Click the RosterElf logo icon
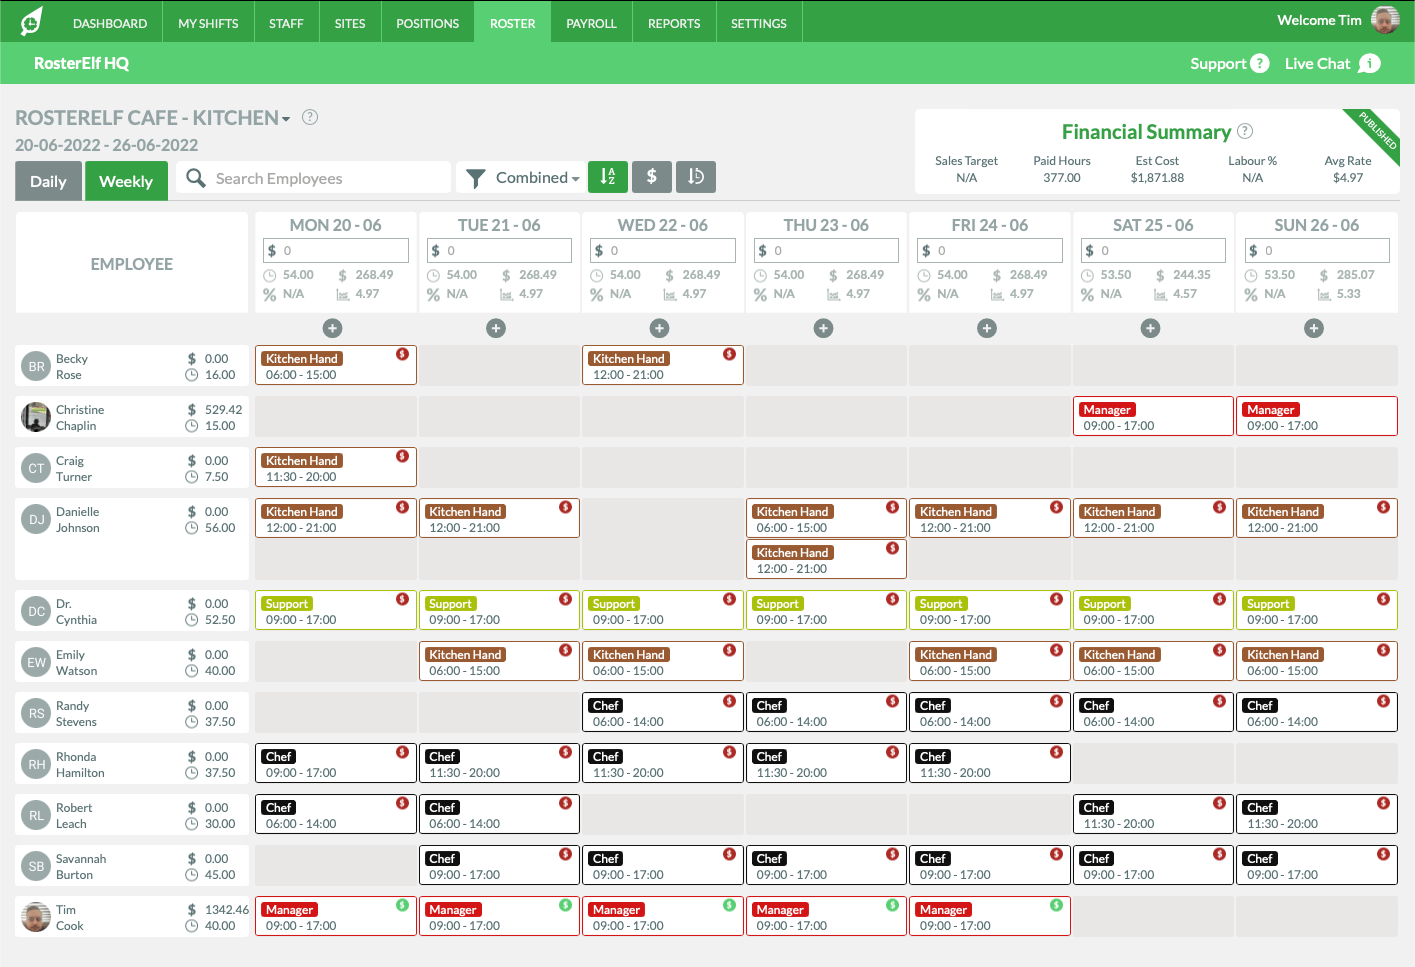 [32, 21]
